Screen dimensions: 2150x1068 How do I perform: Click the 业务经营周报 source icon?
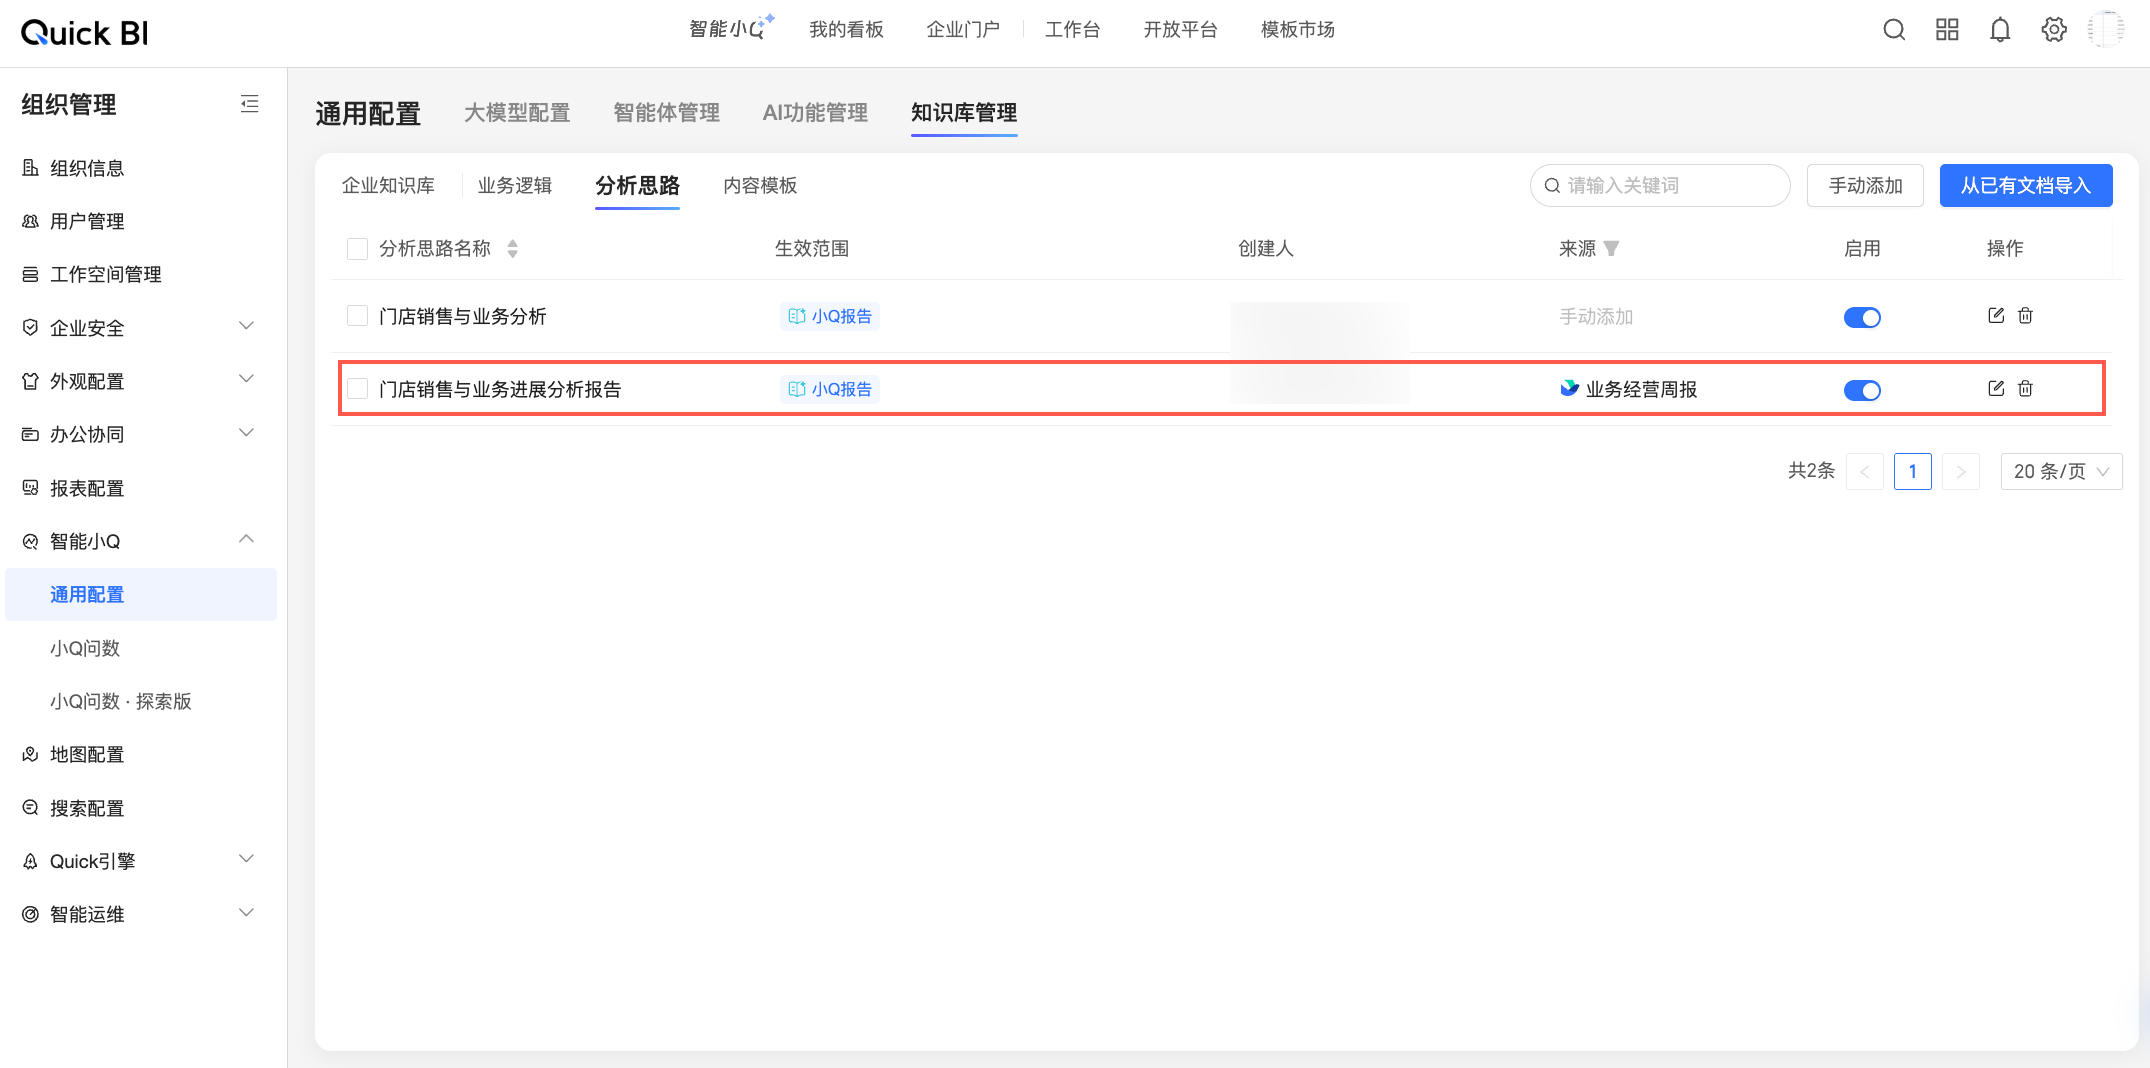1569,388
